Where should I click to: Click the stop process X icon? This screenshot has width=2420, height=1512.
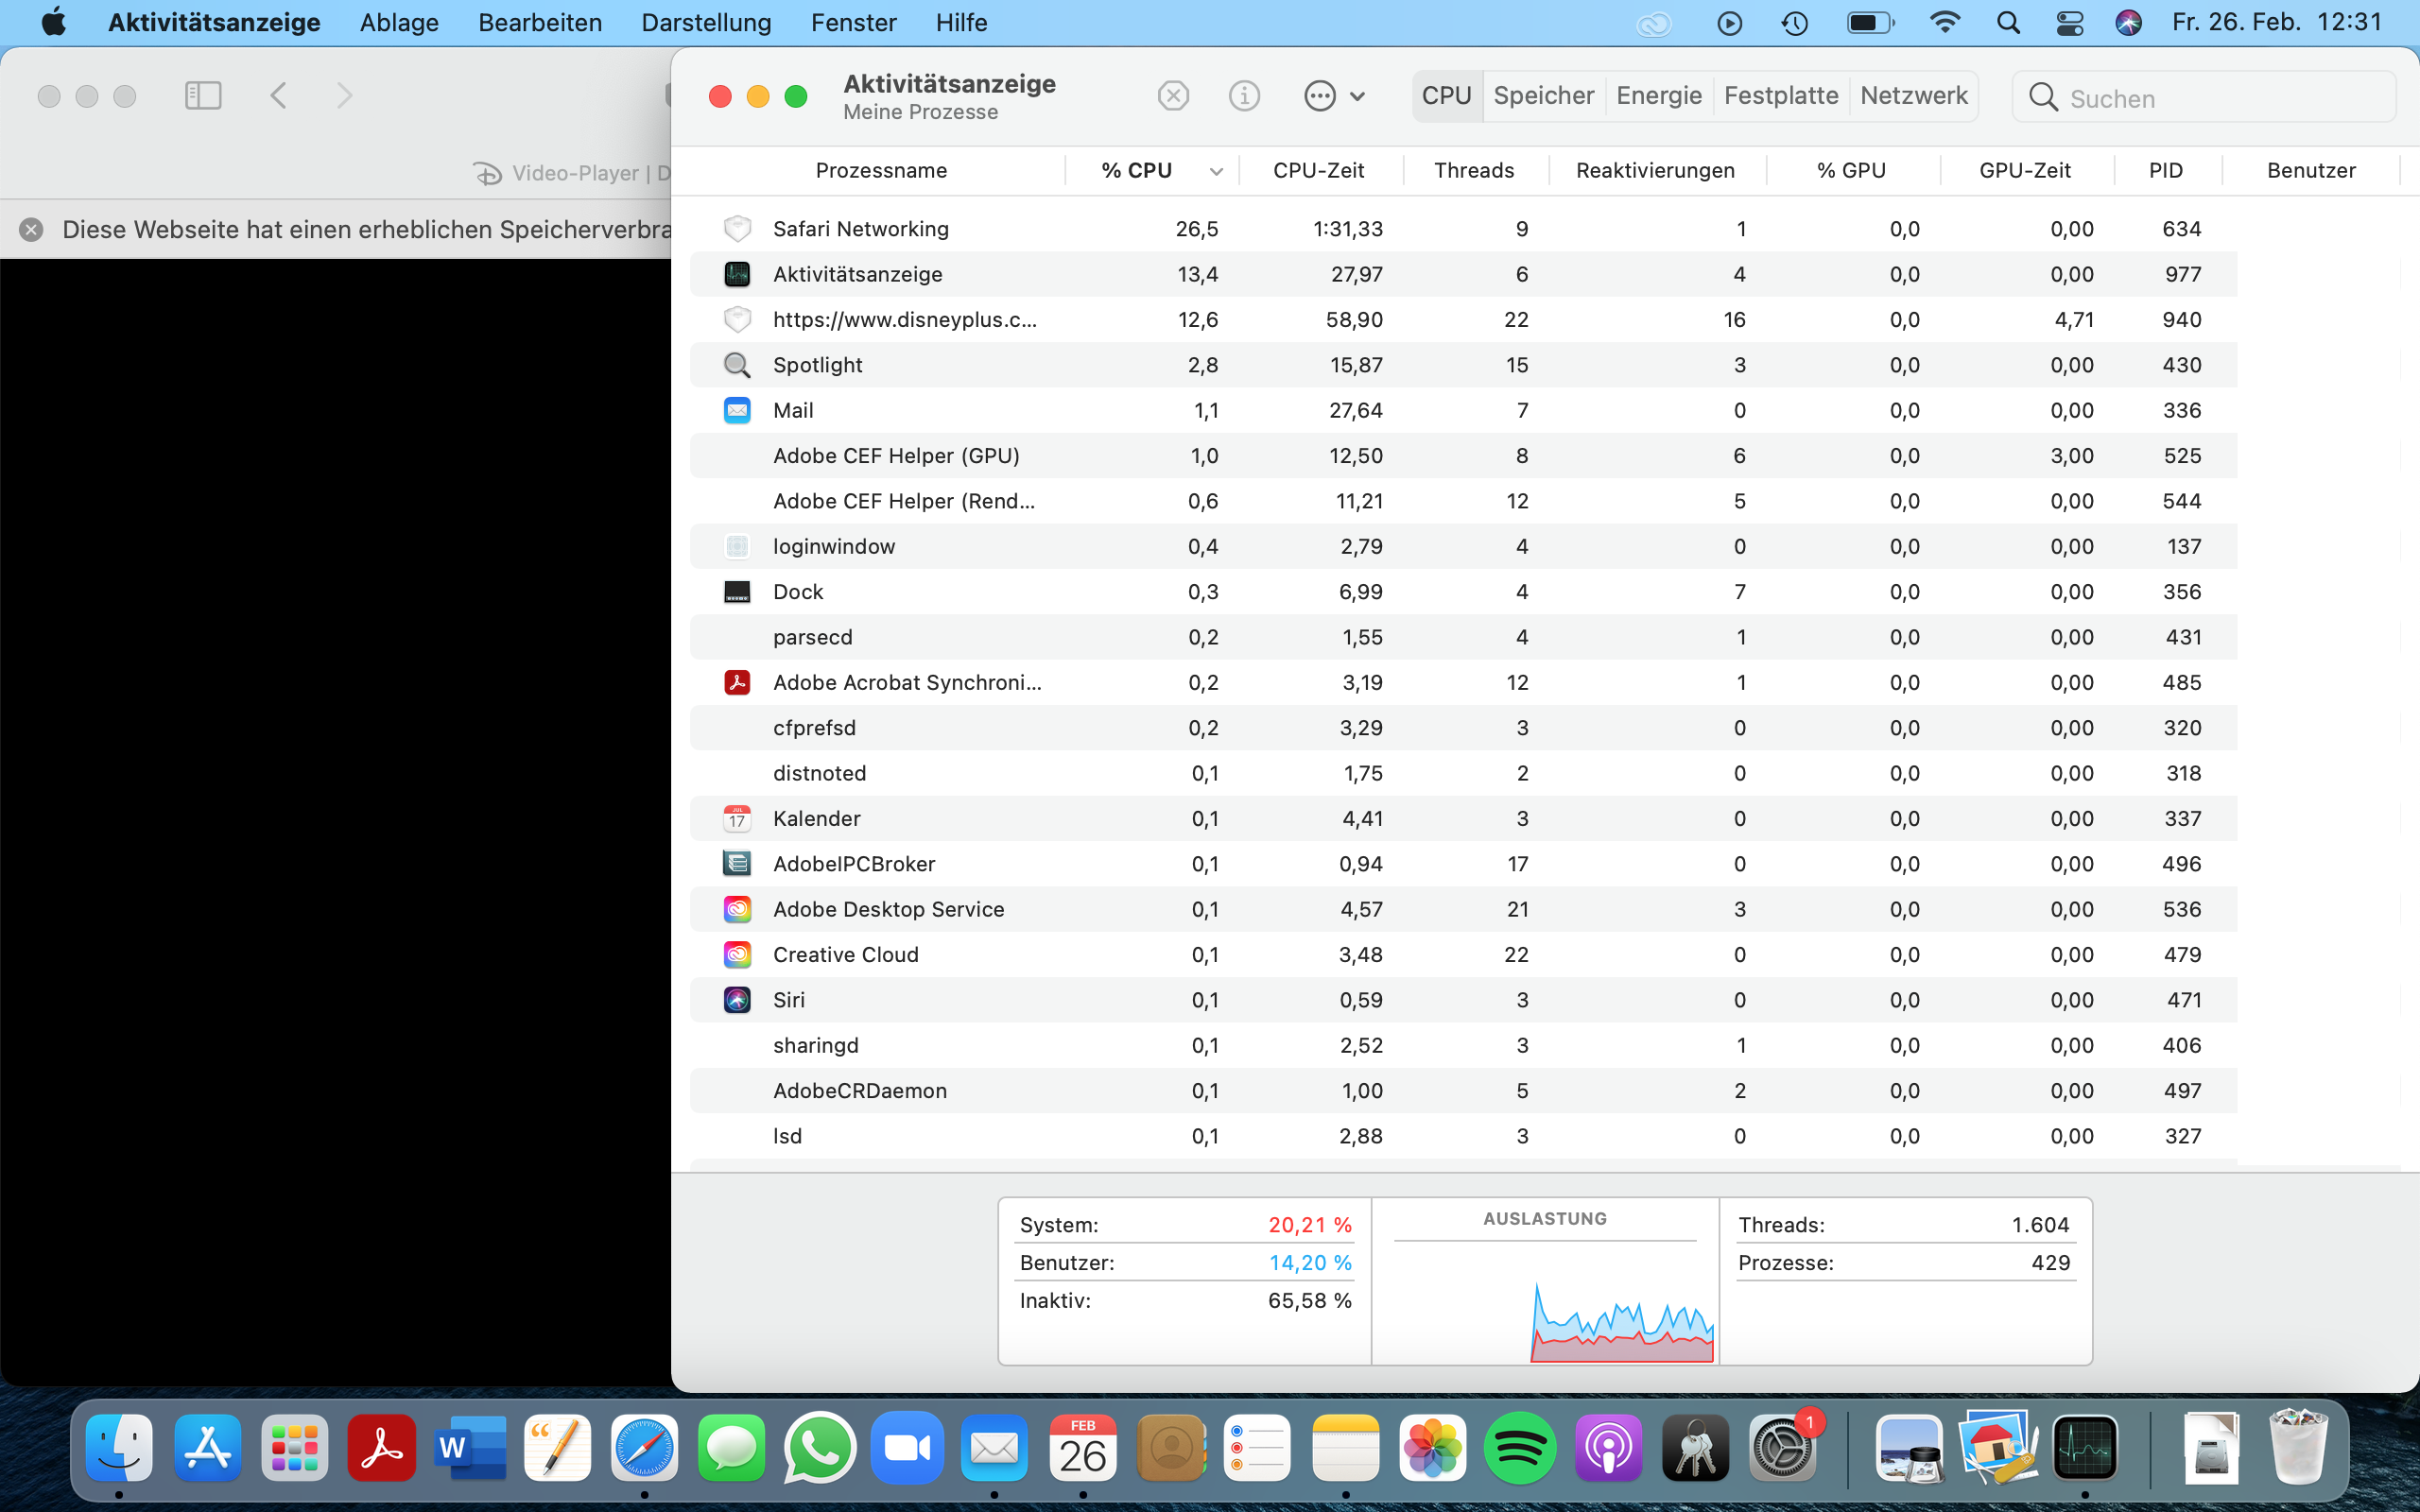point(1173,96)
